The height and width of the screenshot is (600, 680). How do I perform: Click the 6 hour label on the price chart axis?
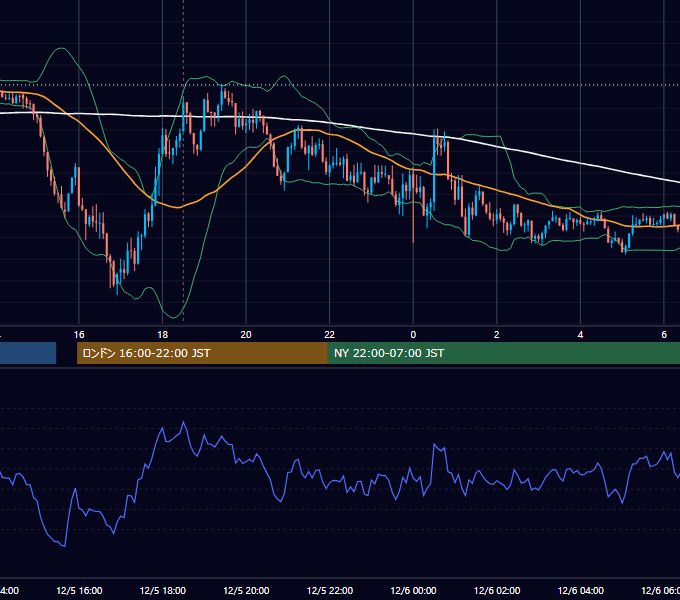(664, 335)
